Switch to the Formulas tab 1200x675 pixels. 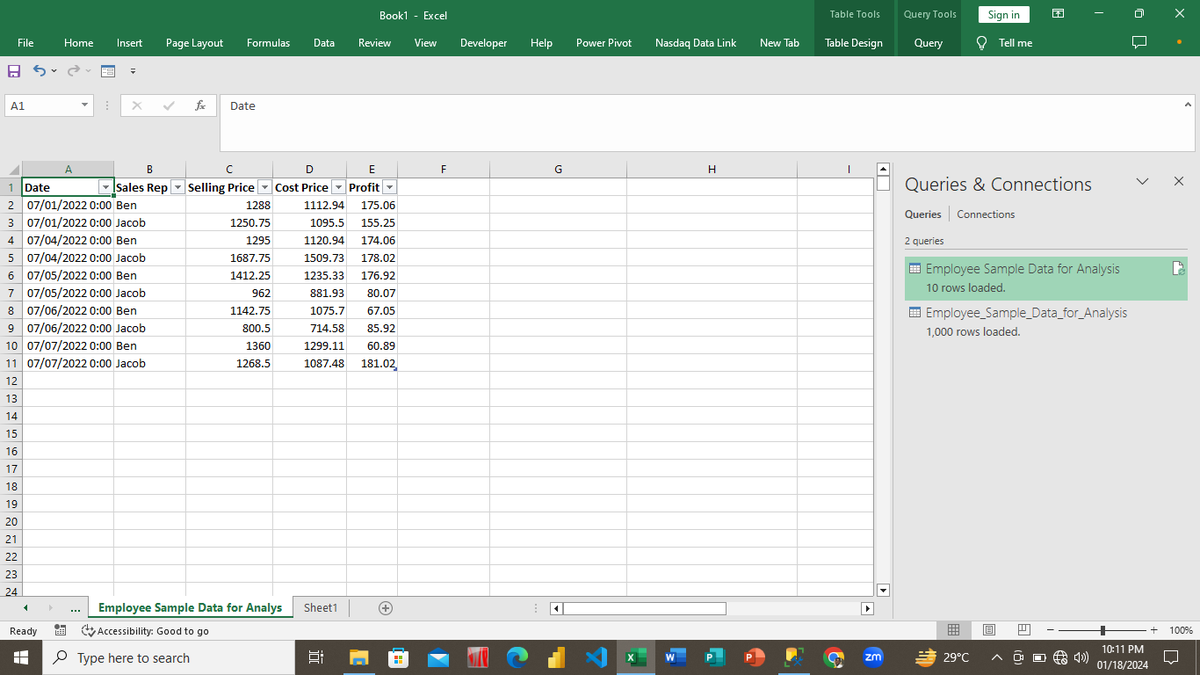click(x=268, y=43)
